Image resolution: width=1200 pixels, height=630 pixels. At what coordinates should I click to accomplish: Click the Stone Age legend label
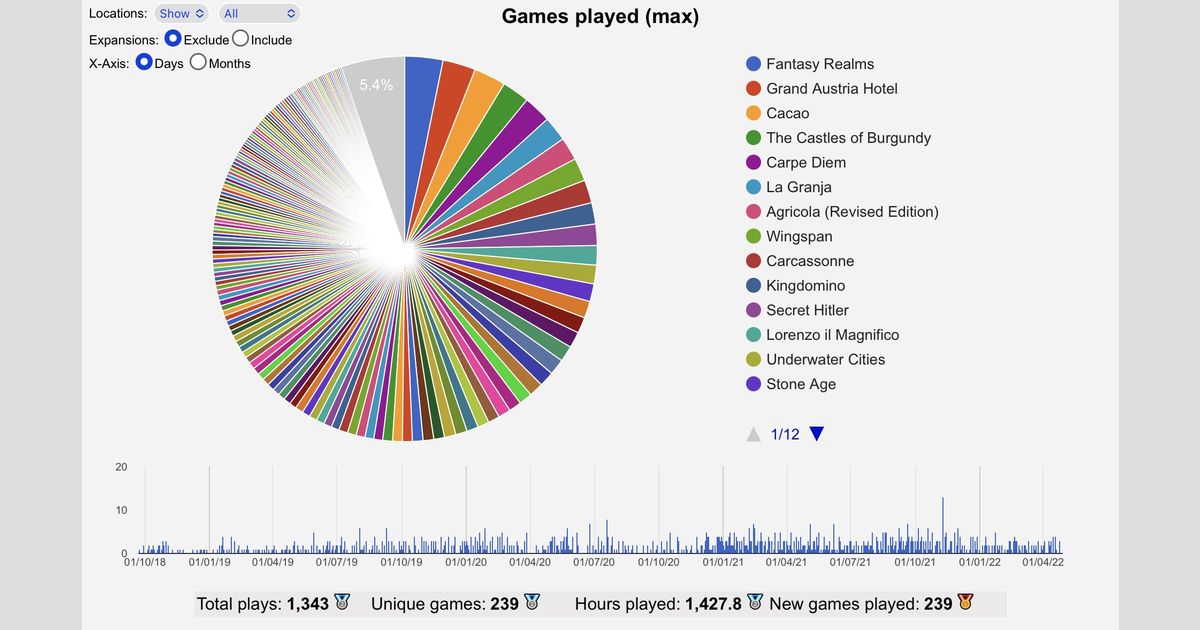coord(801,384)
